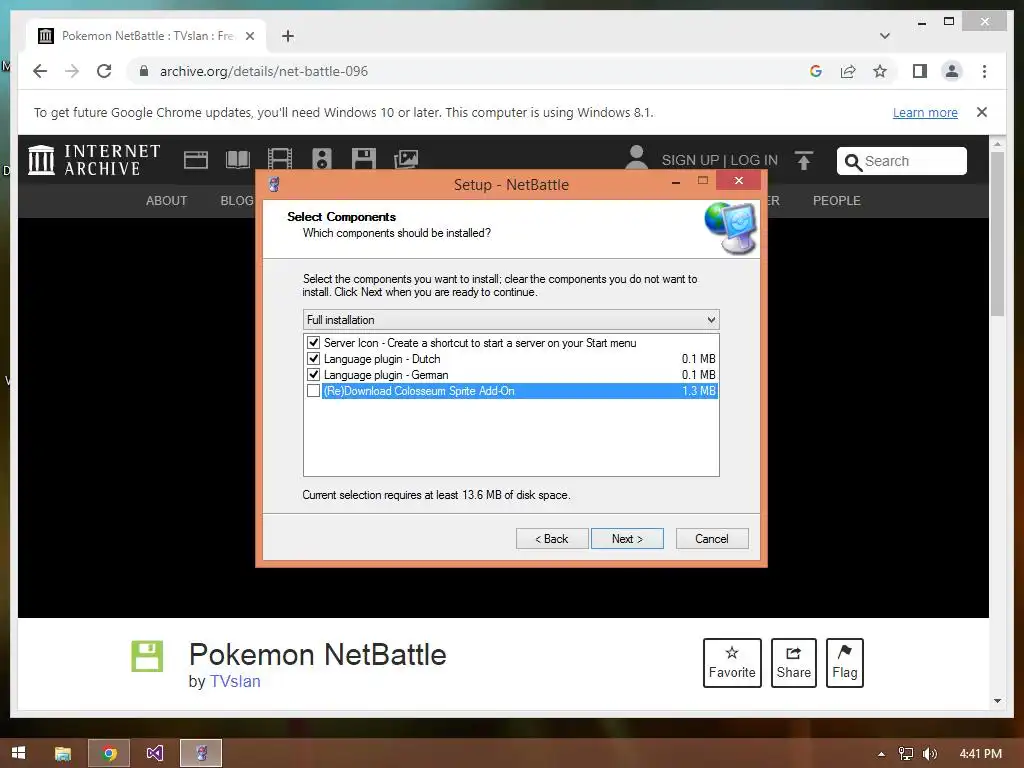Open Visual Studio from the taskbar
This screenshot has width=1024, height=768.
[x=155, y=753]
